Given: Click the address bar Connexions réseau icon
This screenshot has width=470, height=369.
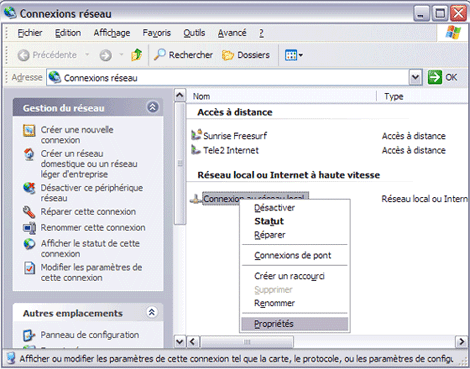Looking at the screenshot, I should (55, 77).
